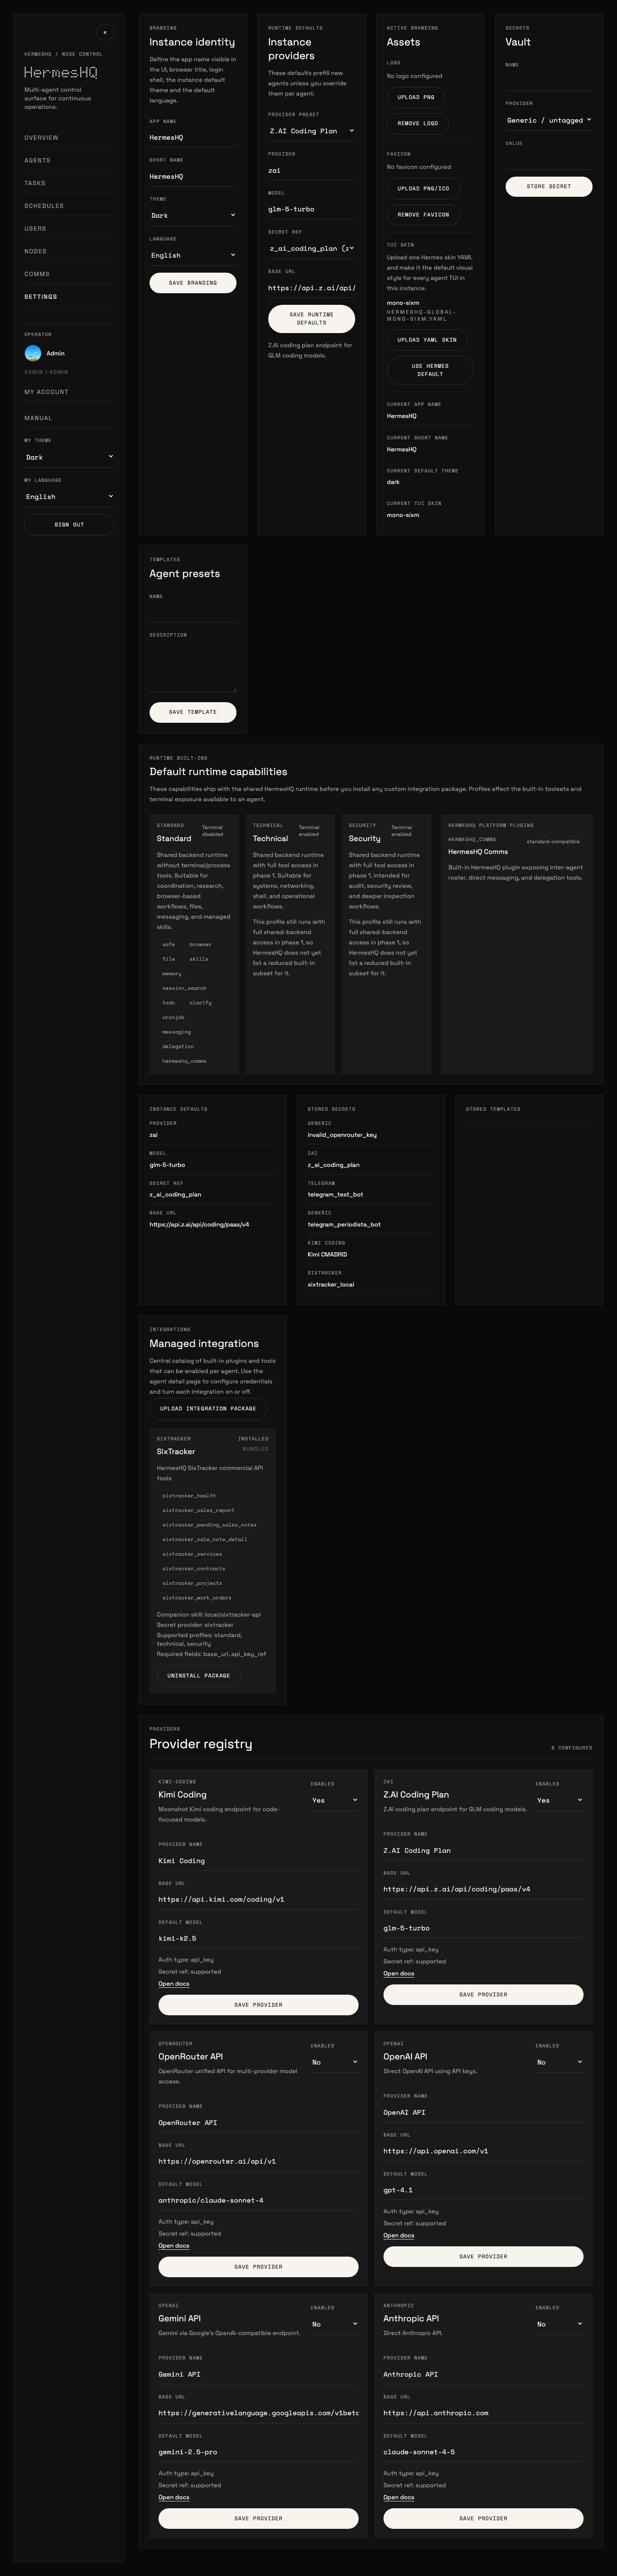Open the Tasks section
This screenshot has width=617, height=2576.
(x=69, y=183)
